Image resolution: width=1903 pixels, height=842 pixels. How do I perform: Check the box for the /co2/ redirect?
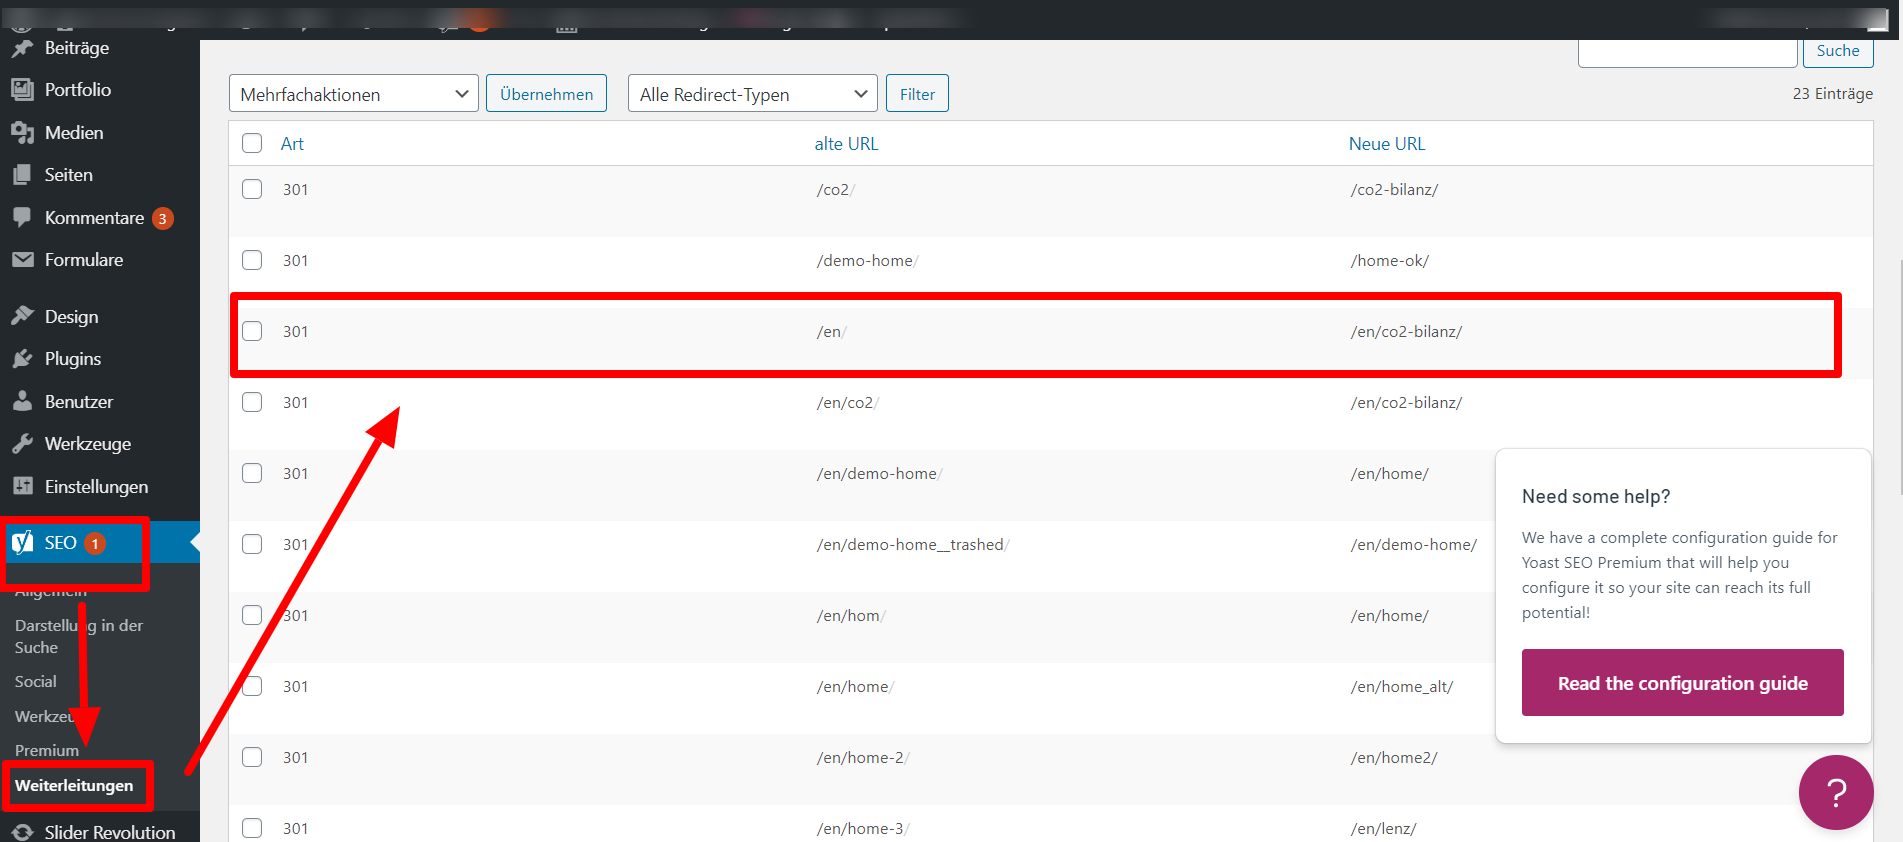252,189
